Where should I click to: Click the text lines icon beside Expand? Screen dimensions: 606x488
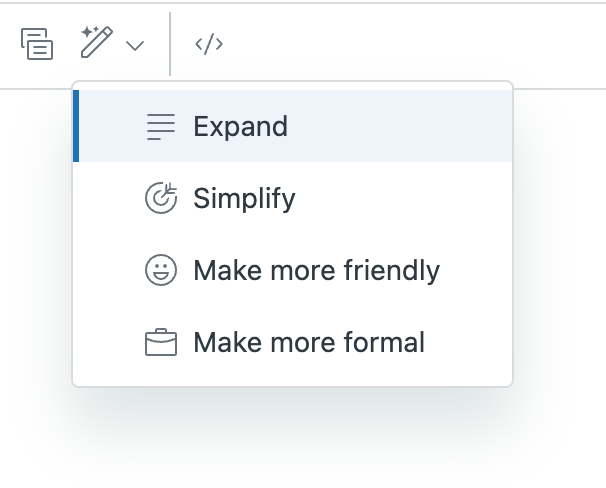(x=160, y=127)
